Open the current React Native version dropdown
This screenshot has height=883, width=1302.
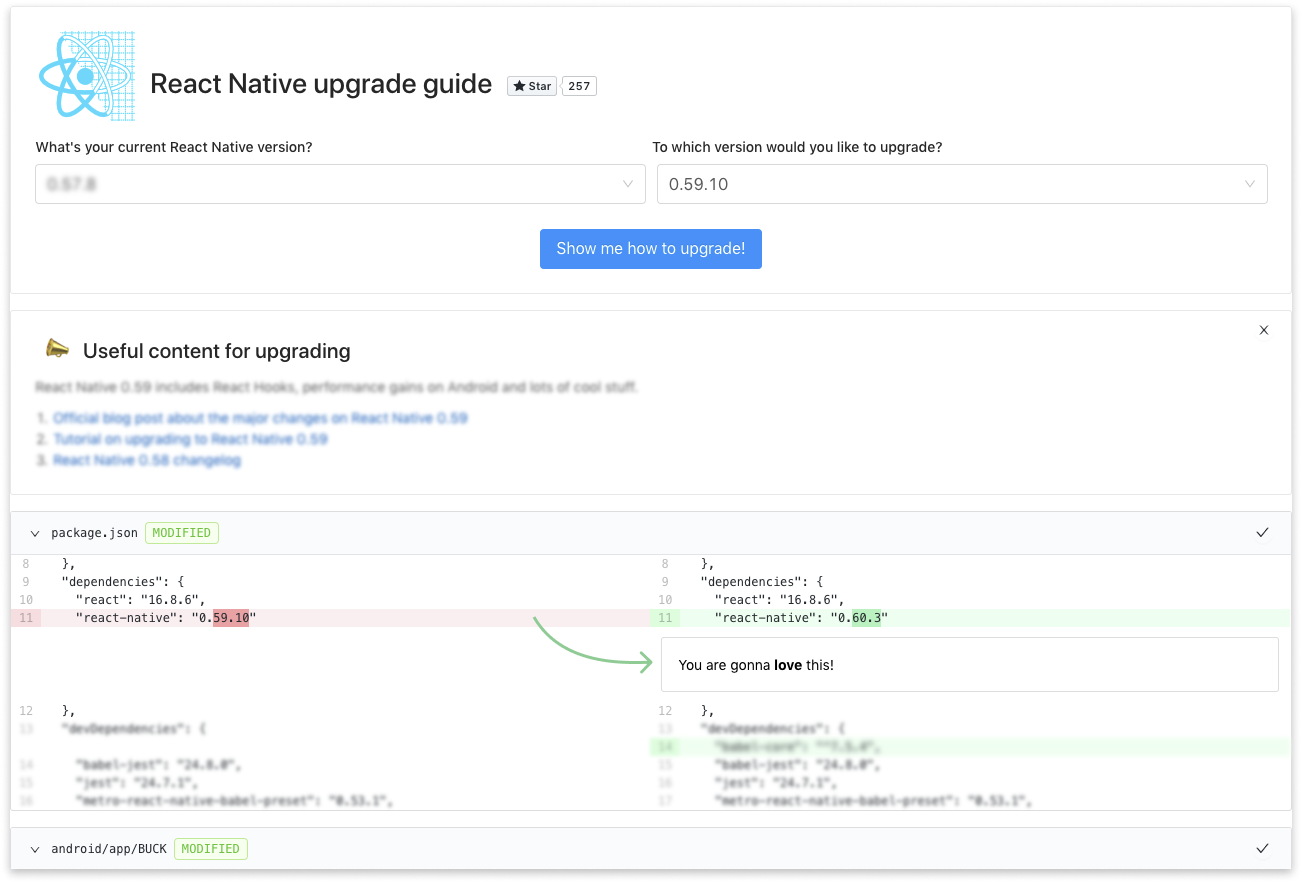click(x=340, y=184)
